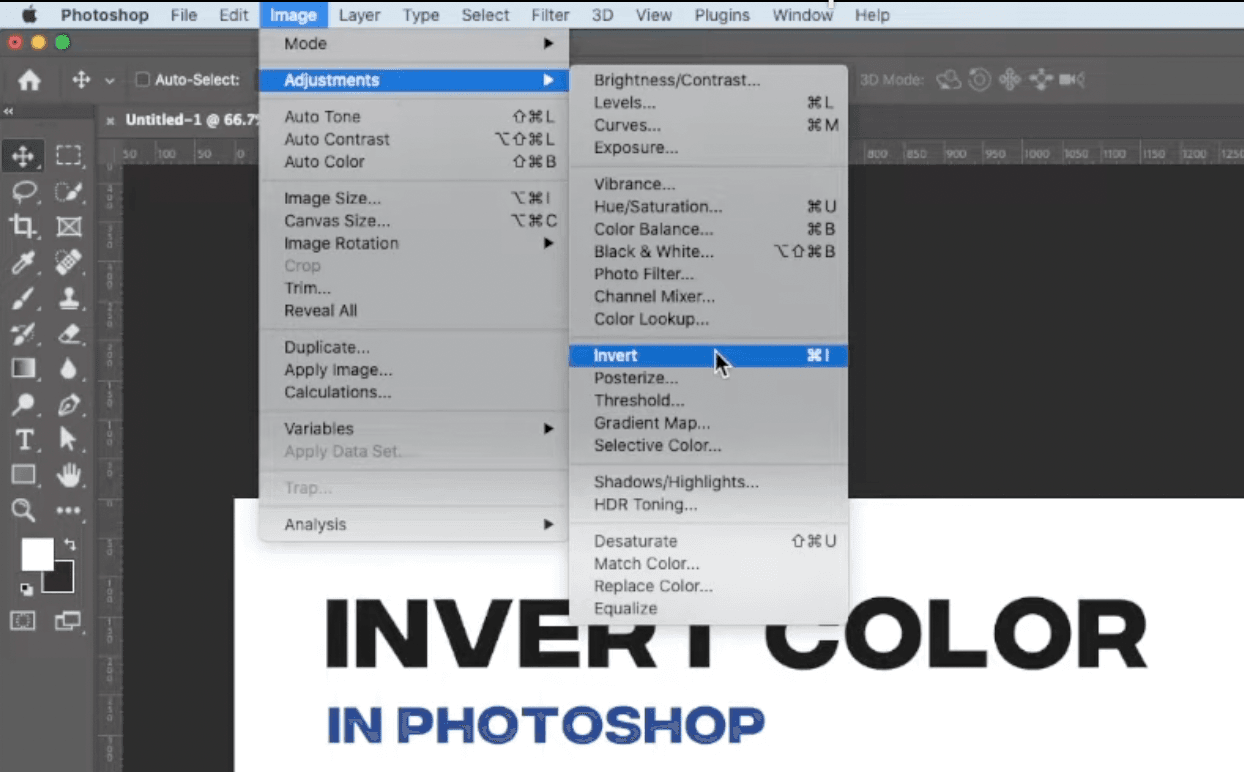Select the Frame tool

point(68,226)
